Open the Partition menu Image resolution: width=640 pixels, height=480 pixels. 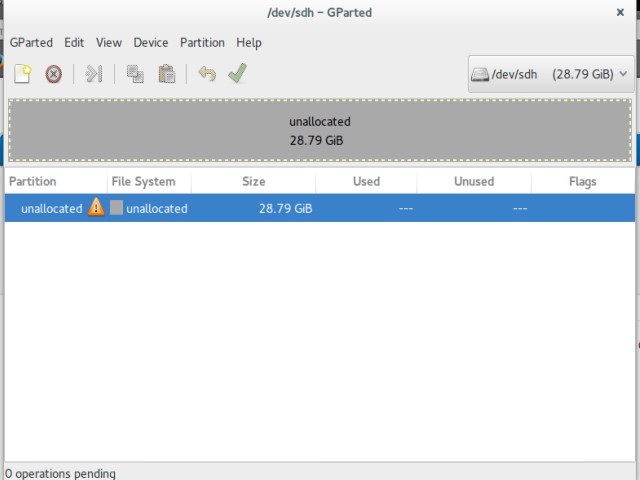(x=202, y=43)
